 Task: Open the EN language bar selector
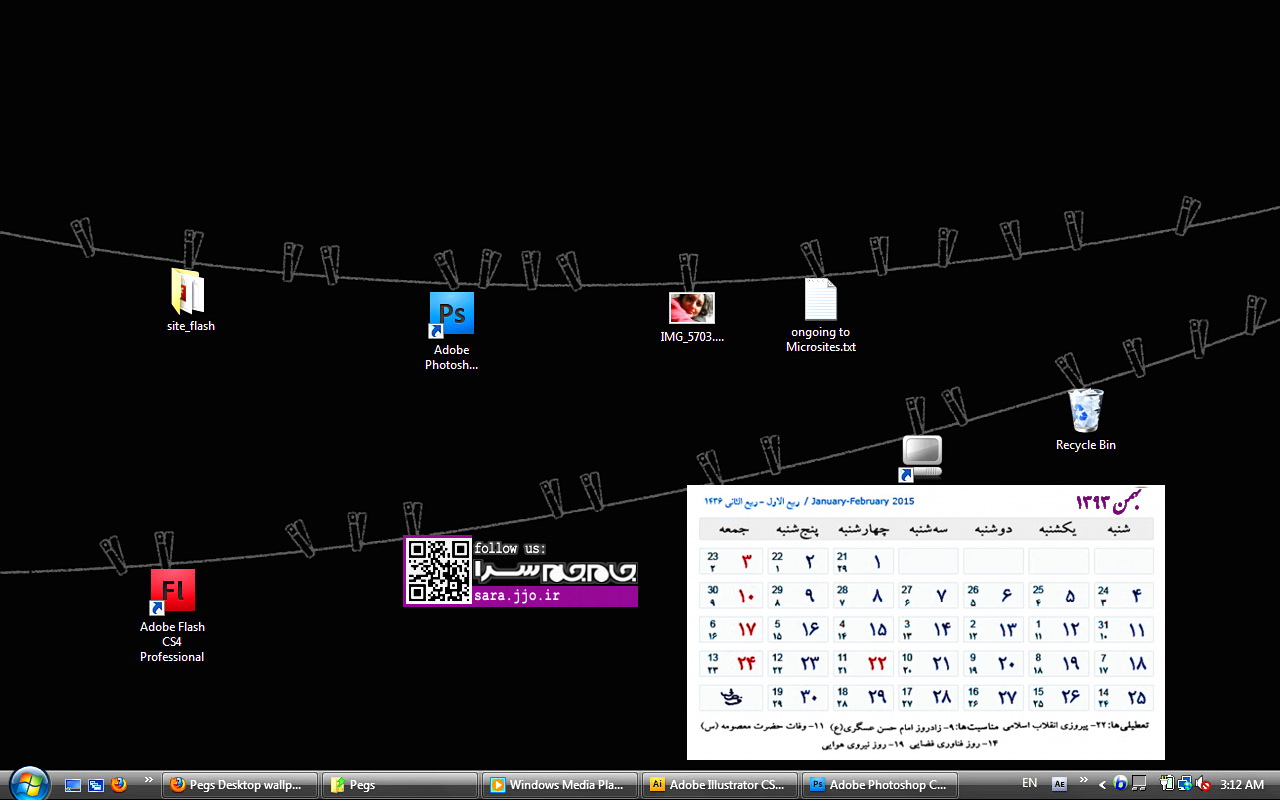(x=1029, y=784)
